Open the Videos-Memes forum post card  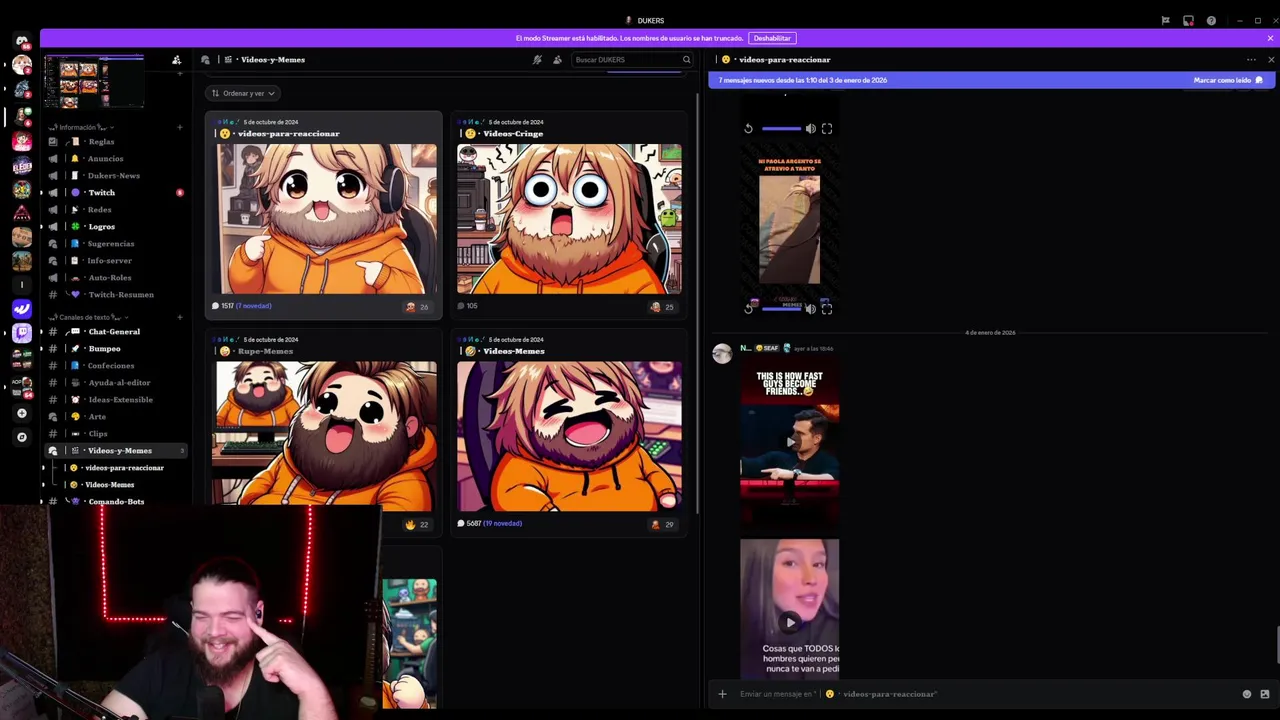click(x=568, y=433)
